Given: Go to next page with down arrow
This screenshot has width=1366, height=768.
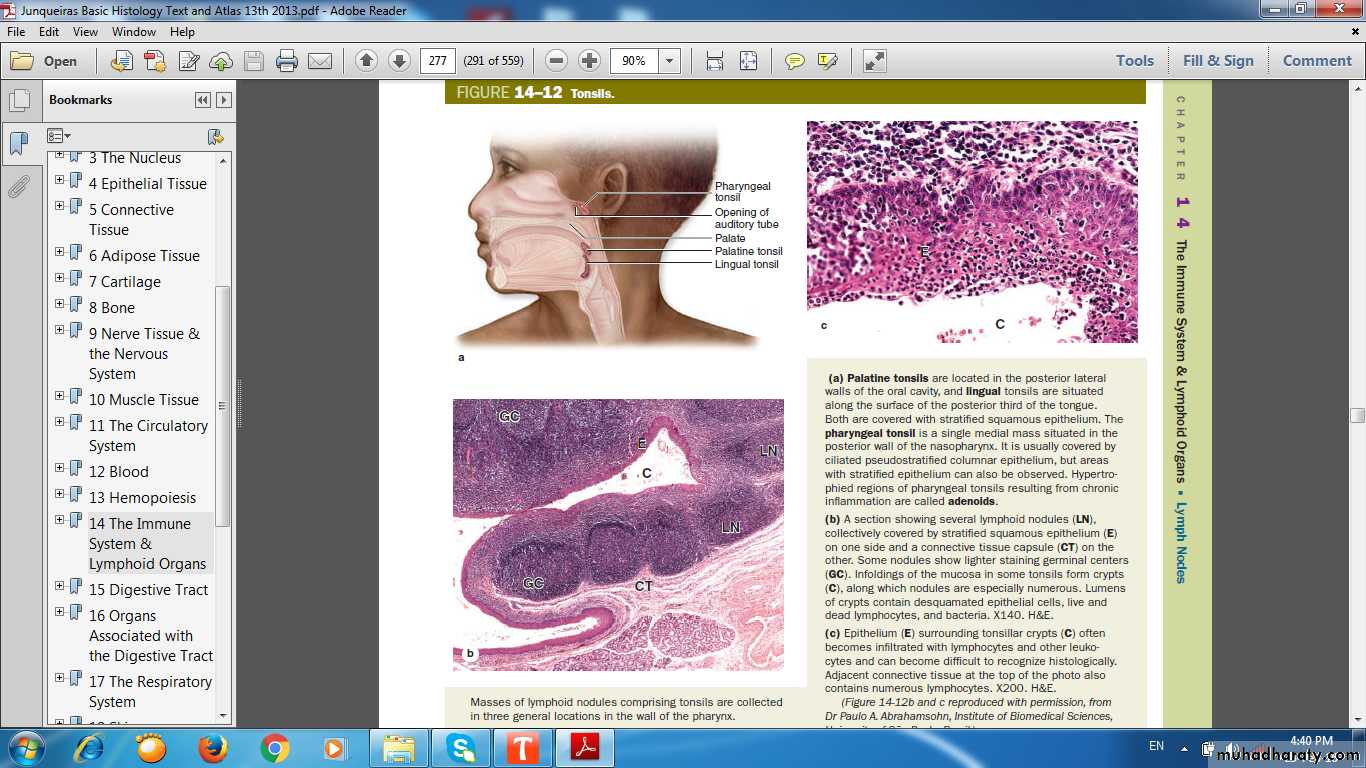Looking at the screenshot, I should [x=399, y=61].
